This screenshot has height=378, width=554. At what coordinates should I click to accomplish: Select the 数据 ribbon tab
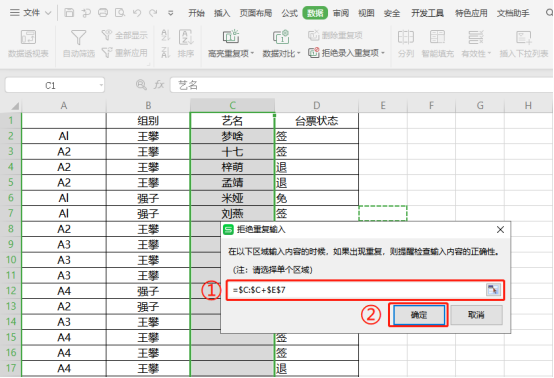click(315, 13)
